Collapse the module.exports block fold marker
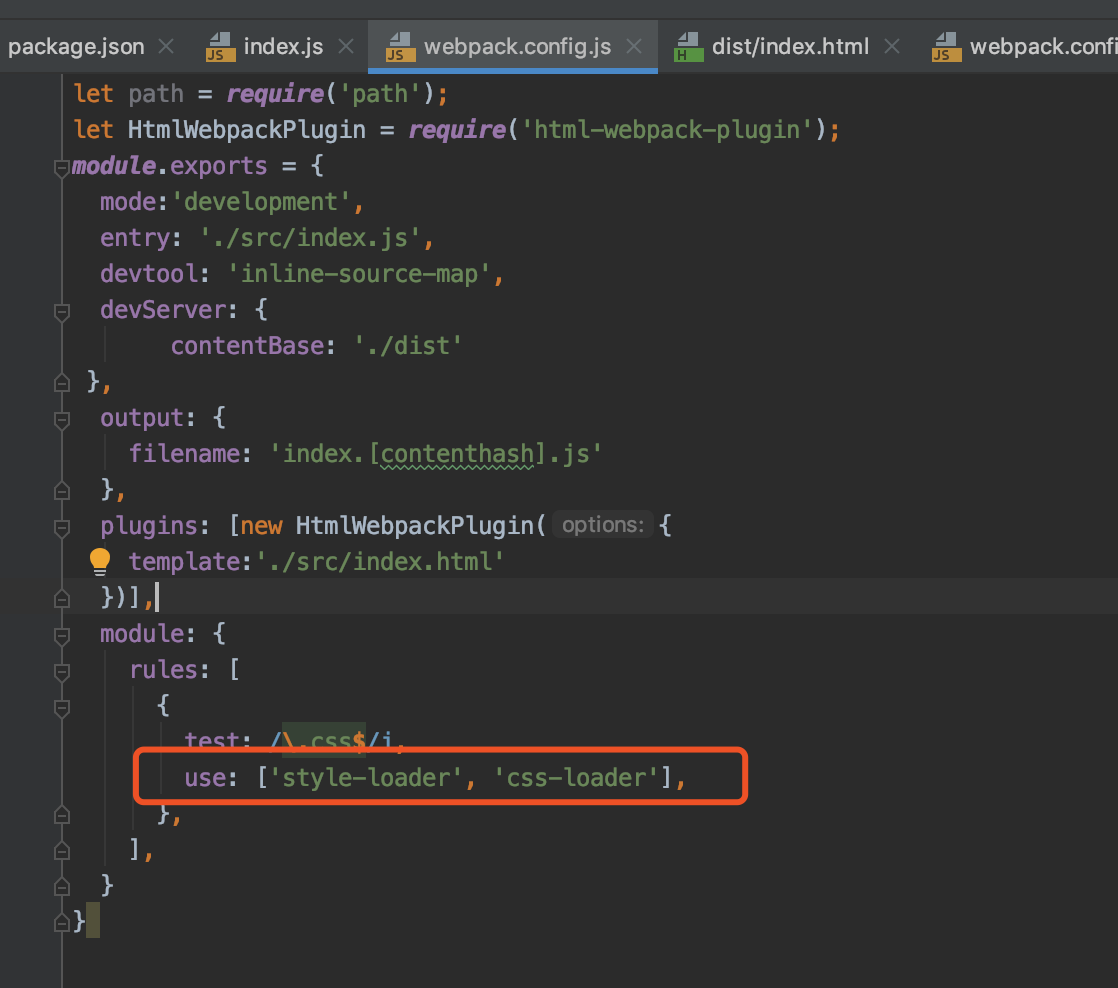This screenshot has width=1118, height=988. (x=62, y=168)
